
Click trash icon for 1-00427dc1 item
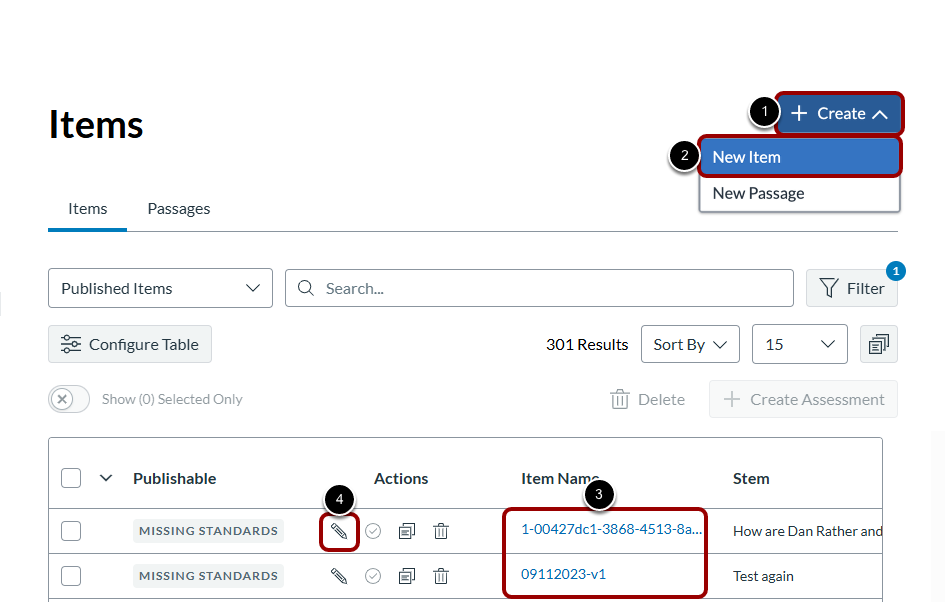coord(441,531)
